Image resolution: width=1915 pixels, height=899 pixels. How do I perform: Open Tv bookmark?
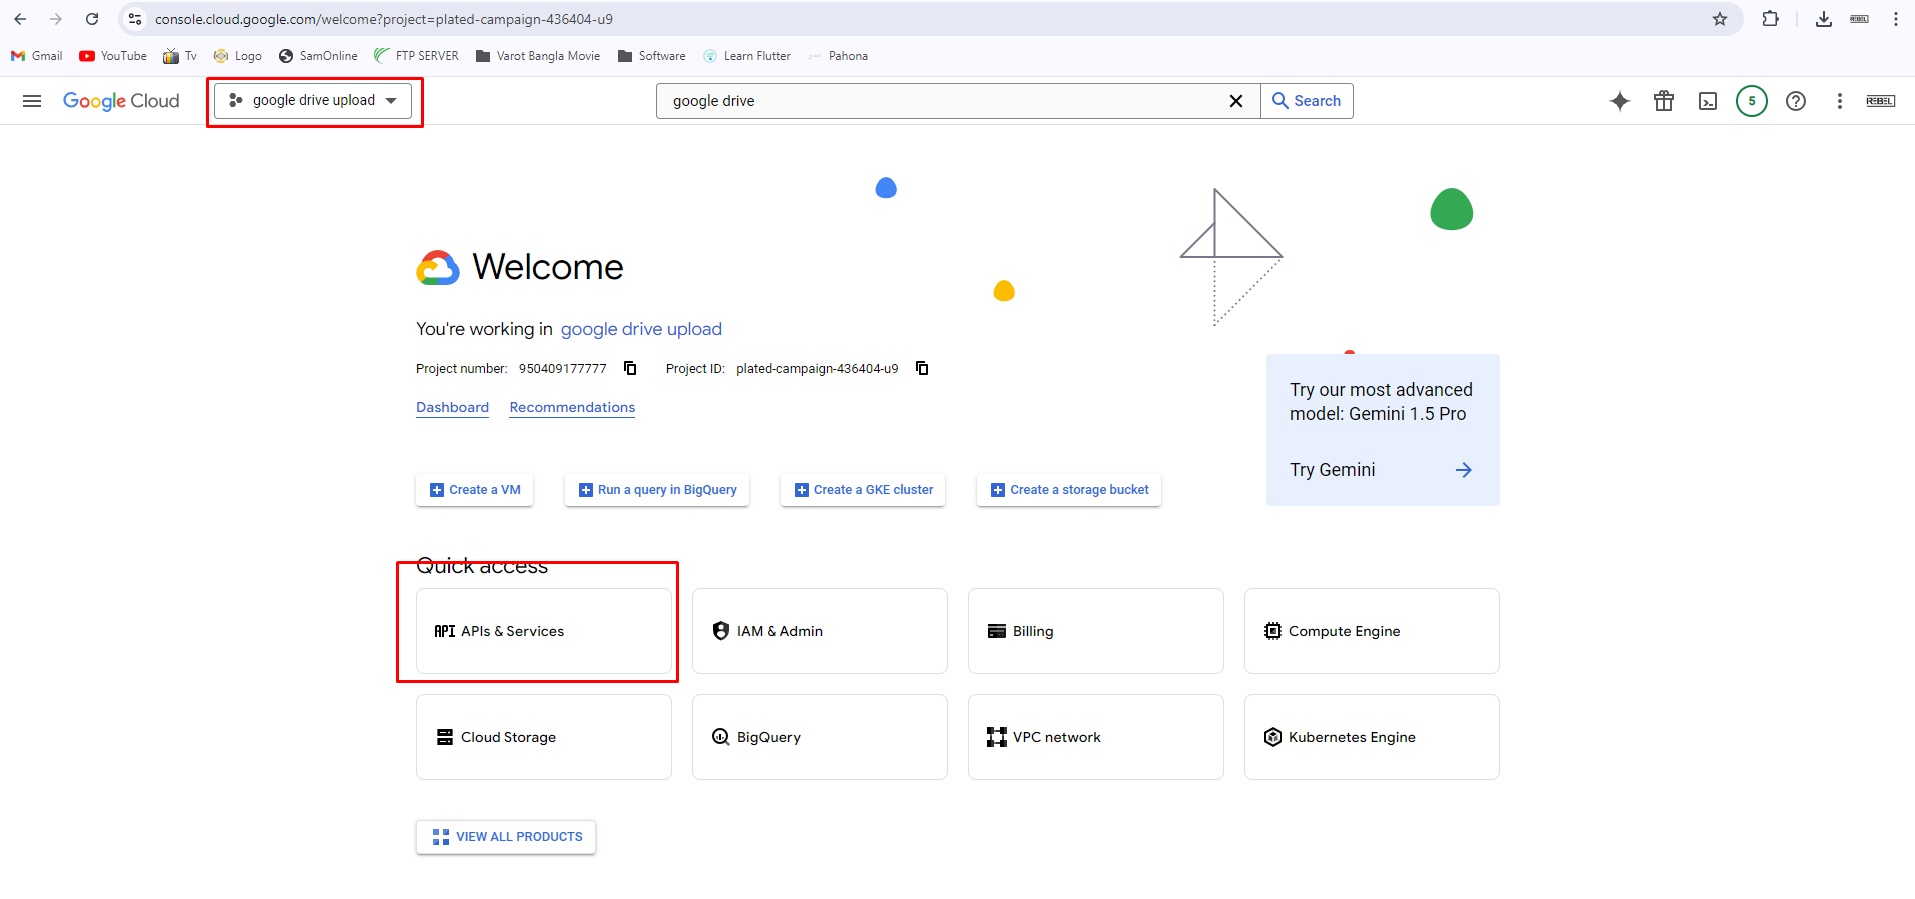[180, 56]
